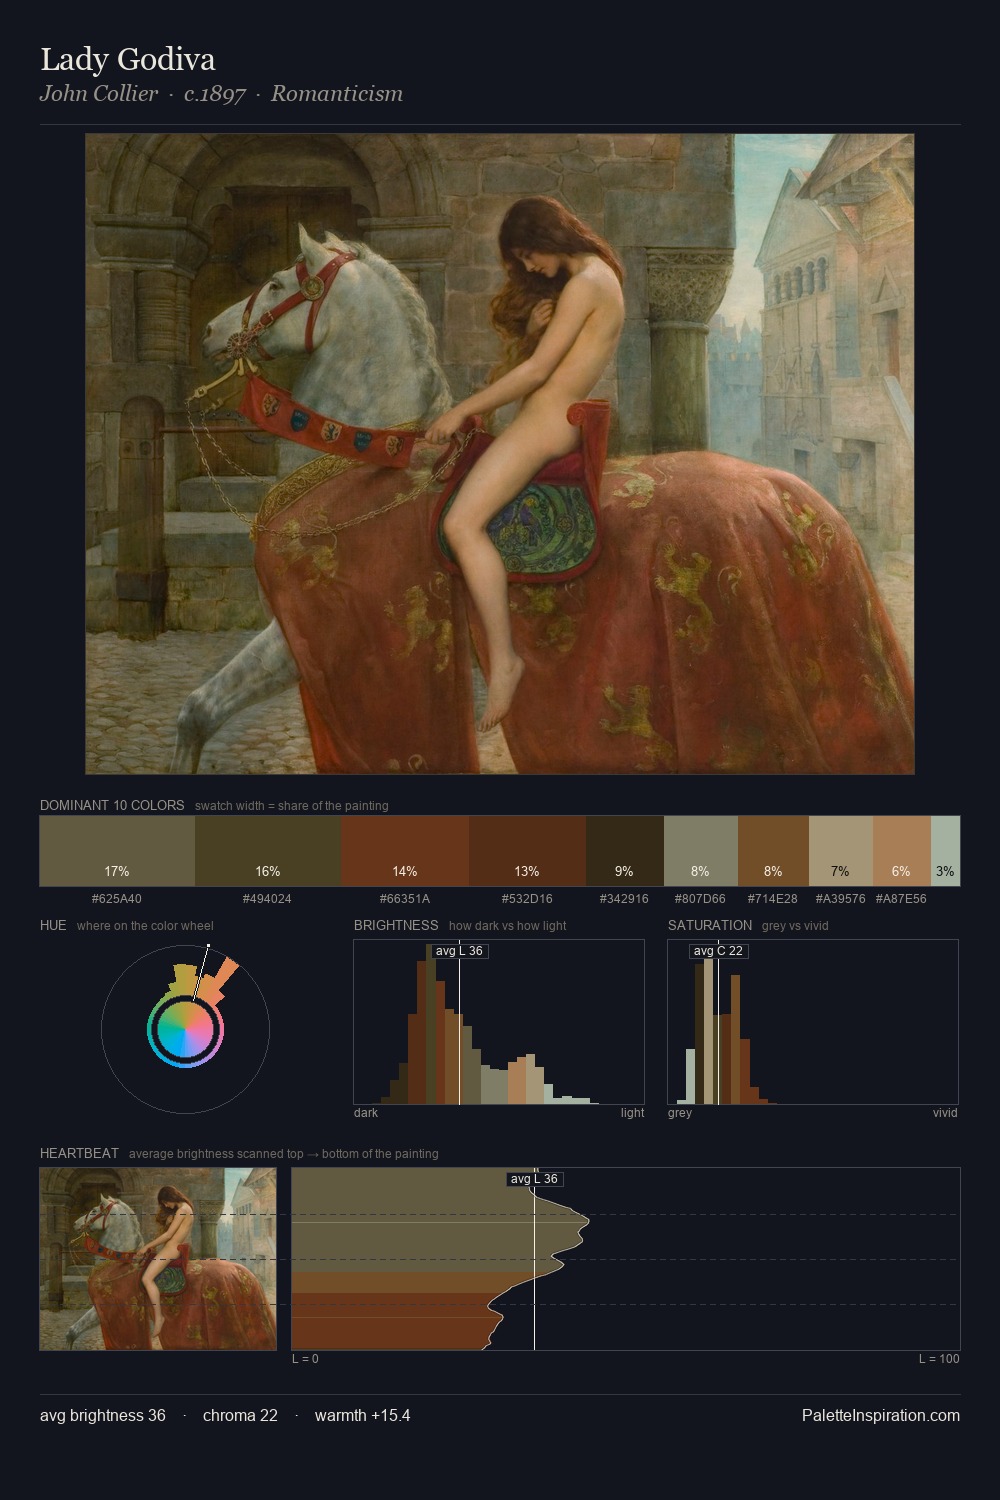
Task: Choose the 6% swatch #A87E56
Action: pyautogui.click(x=902, y=851)
